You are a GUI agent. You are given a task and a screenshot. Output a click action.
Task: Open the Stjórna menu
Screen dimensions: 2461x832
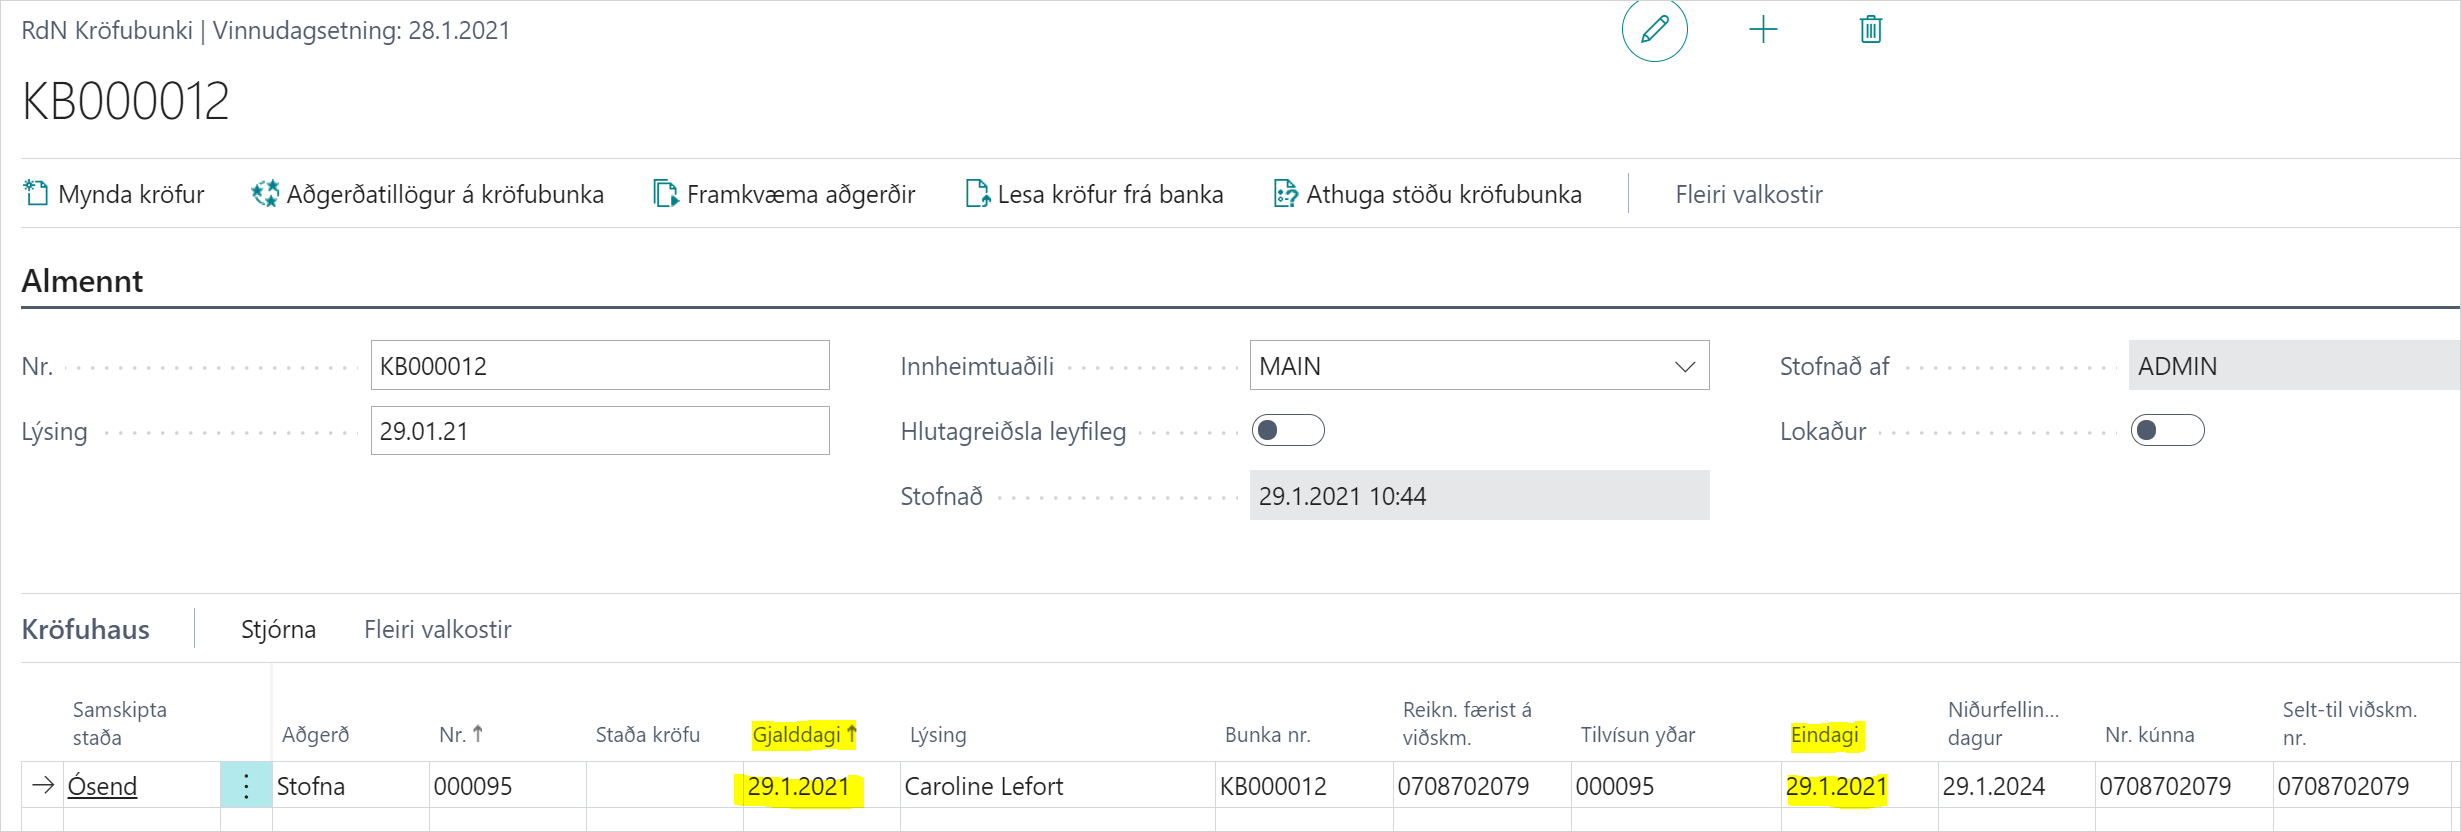tap(278, 629)
